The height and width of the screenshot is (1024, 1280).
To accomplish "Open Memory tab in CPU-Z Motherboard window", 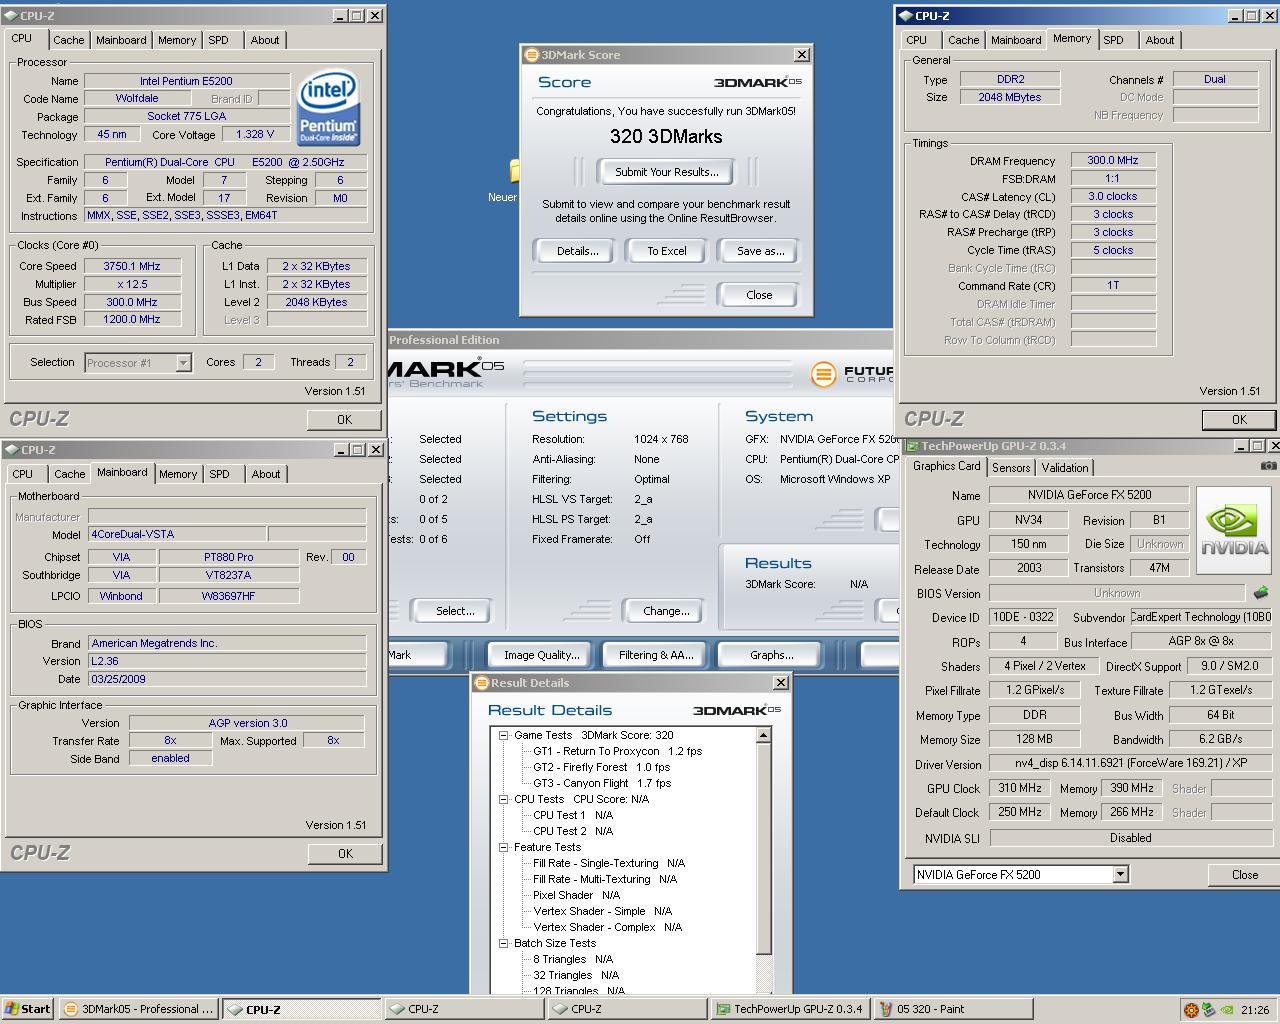I will pyautogui.click(x=178, y=474).
